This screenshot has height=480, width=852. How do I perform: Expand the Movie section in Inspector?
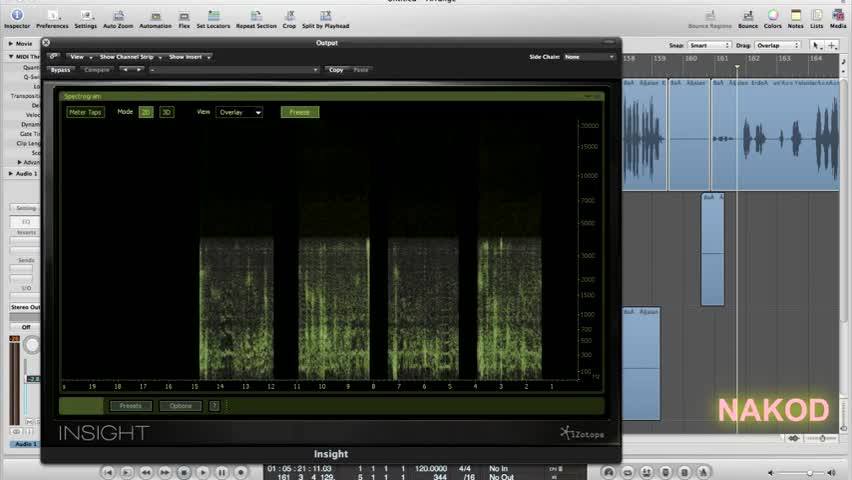click(10, 43)
